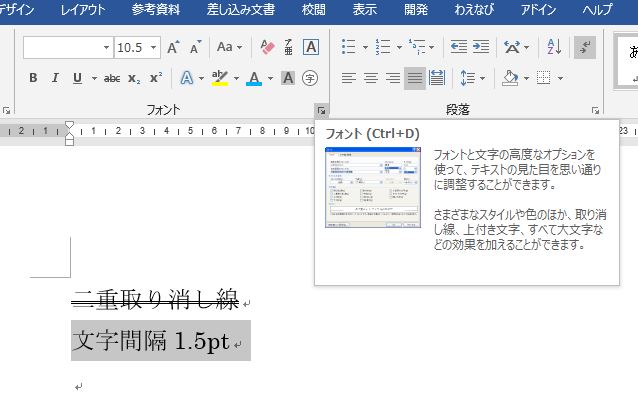The width and height of the screenshot is (638, 399).
Task: Start a bulleted list
Action: (x=349, y=47)
